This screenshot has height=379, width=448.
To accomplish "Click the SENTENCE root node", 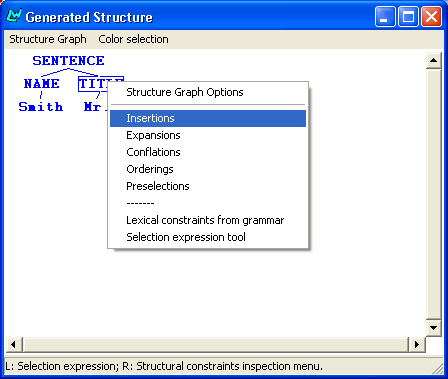I will point(68,61).
